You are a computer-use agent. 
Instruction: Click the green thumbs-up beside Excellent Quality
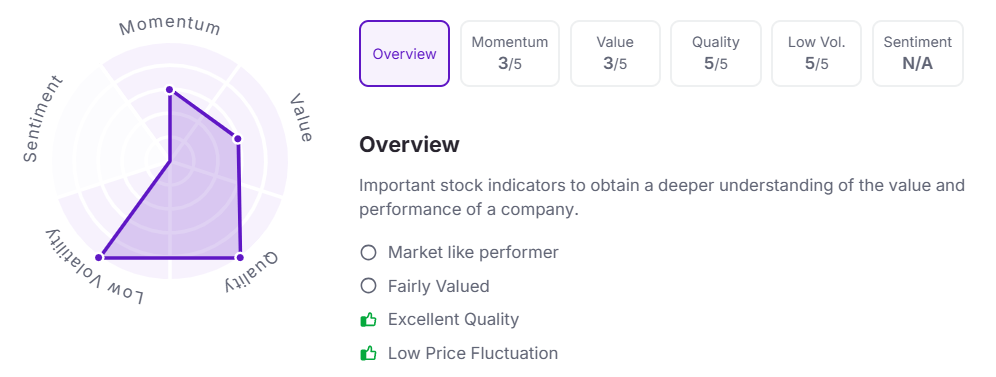tap(368, 319)
